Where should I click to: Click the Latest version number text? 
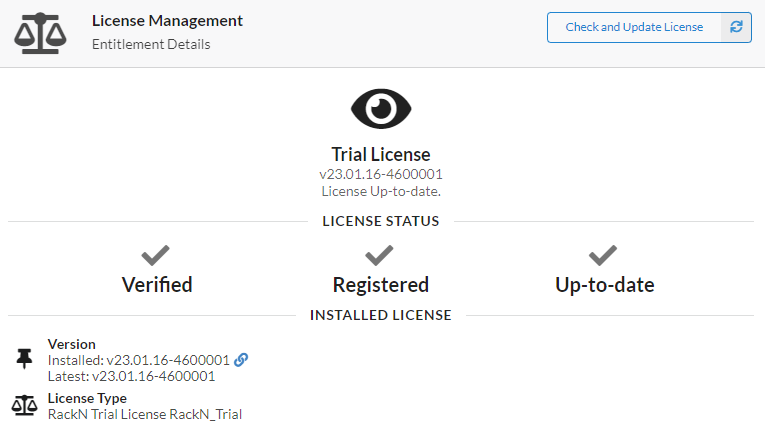(x=153, y=376)
